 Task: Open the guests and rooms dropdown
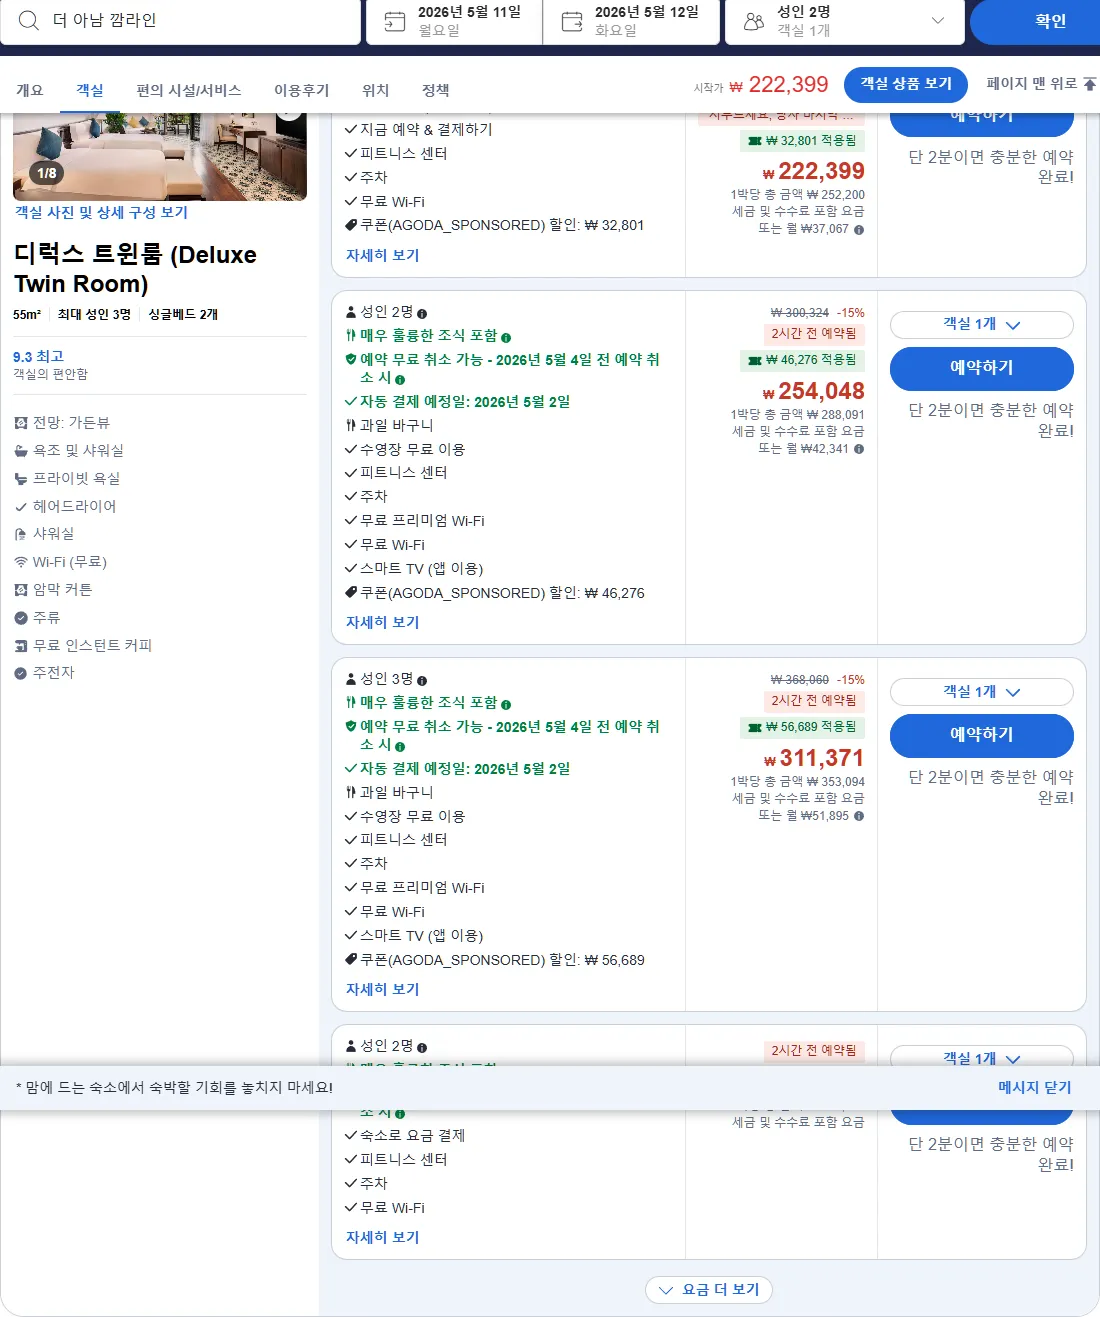tap(844, 21)
